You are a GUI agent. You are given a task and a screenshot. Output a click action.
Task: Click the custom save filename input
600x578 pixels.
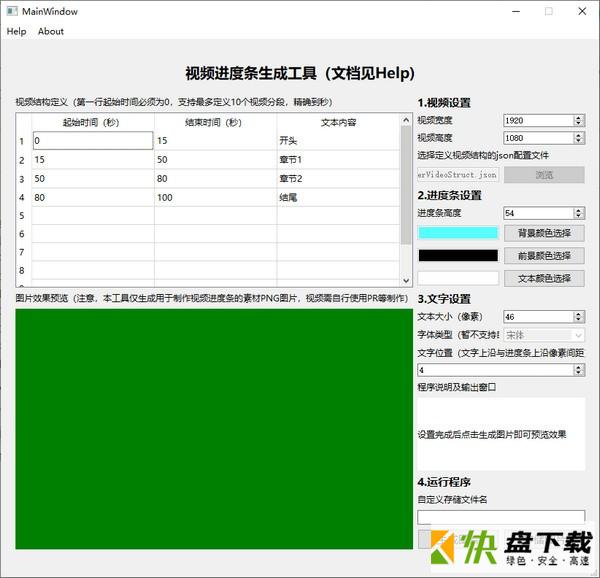(501, 517)
